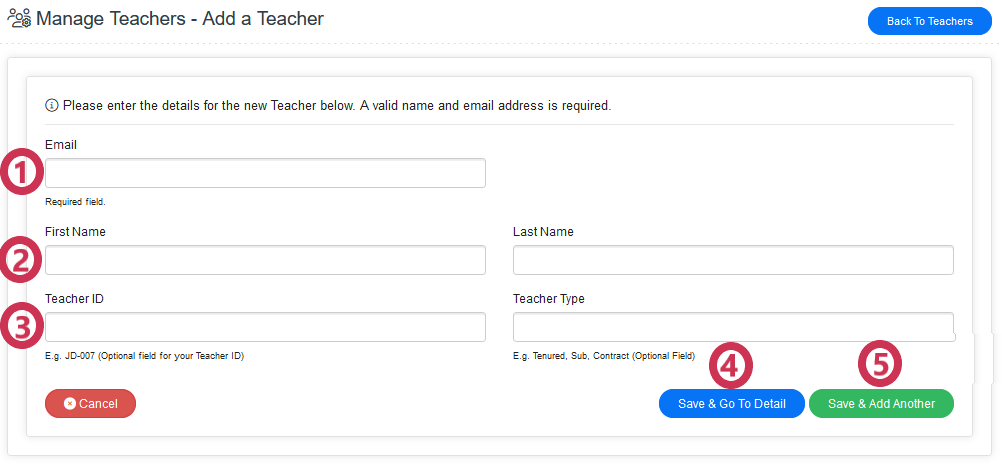The image size is (1002, 464).
Task: Click the red number 3 marker
Action: (x=21, y=326)
